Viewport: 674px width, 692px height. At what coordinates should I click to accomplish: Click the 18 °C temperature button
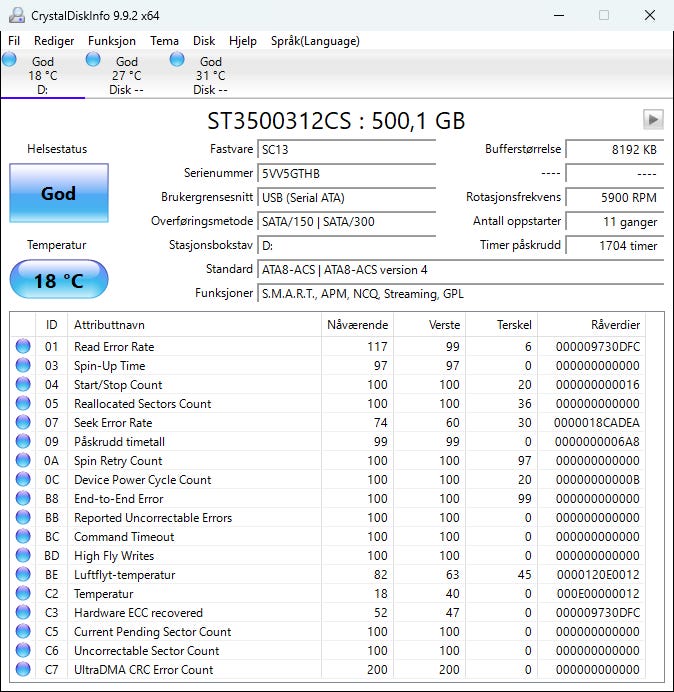point(59,280)
